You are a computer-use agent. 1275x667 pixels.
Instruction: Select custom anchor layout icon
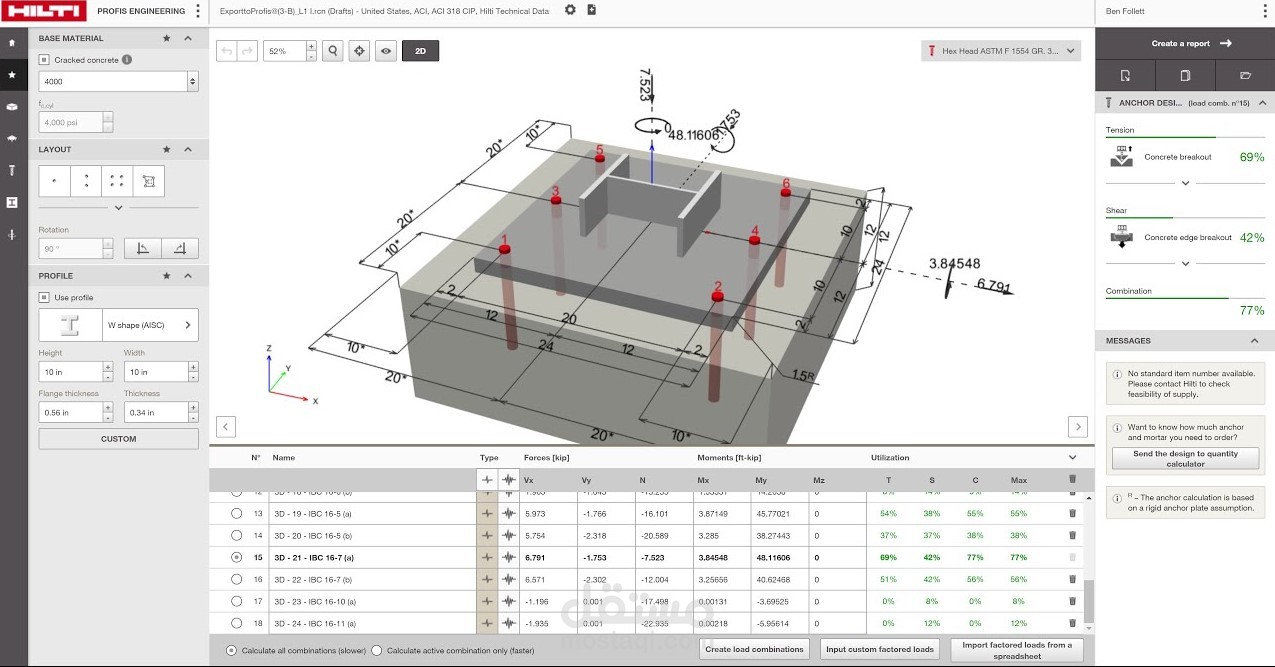[149, 181]
